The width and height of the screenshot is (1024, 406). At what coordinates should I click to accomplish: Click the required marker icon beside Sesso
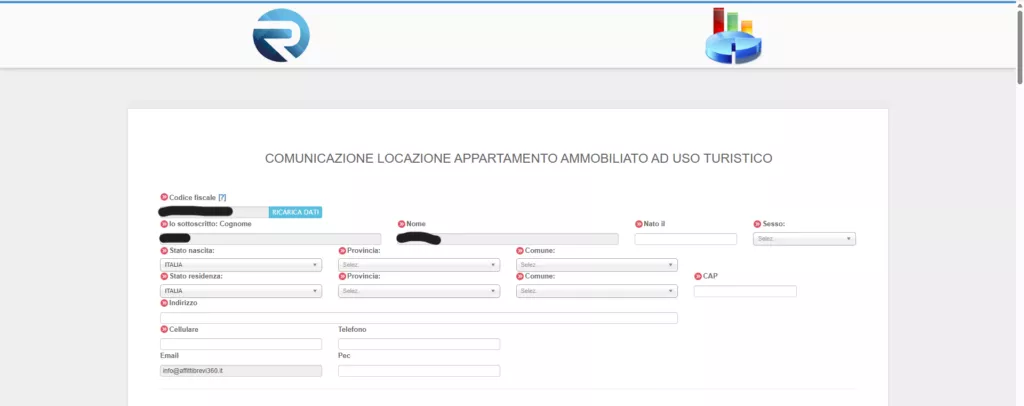coord(758,224)
